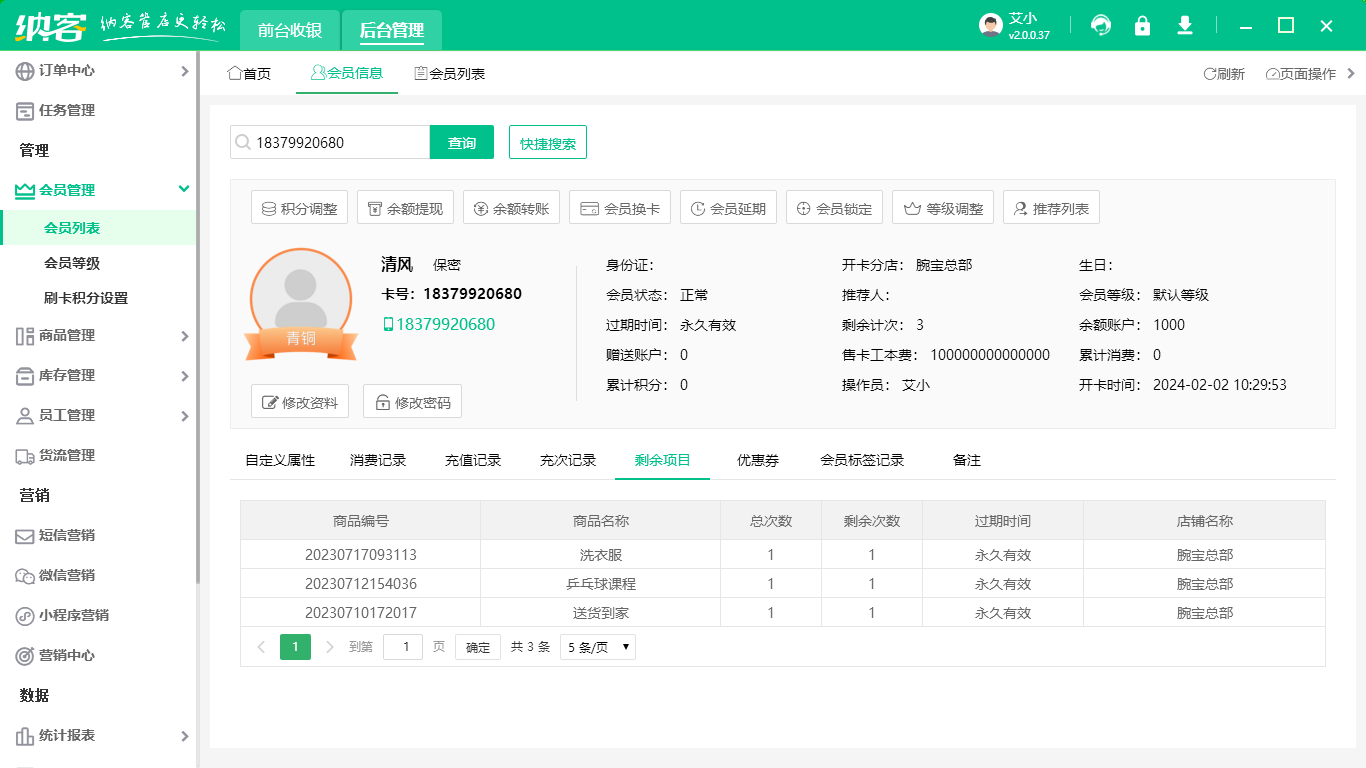Switch to the 前台收银 top tab
Screen dimensions: 1366x768
[x=290, y=30]
